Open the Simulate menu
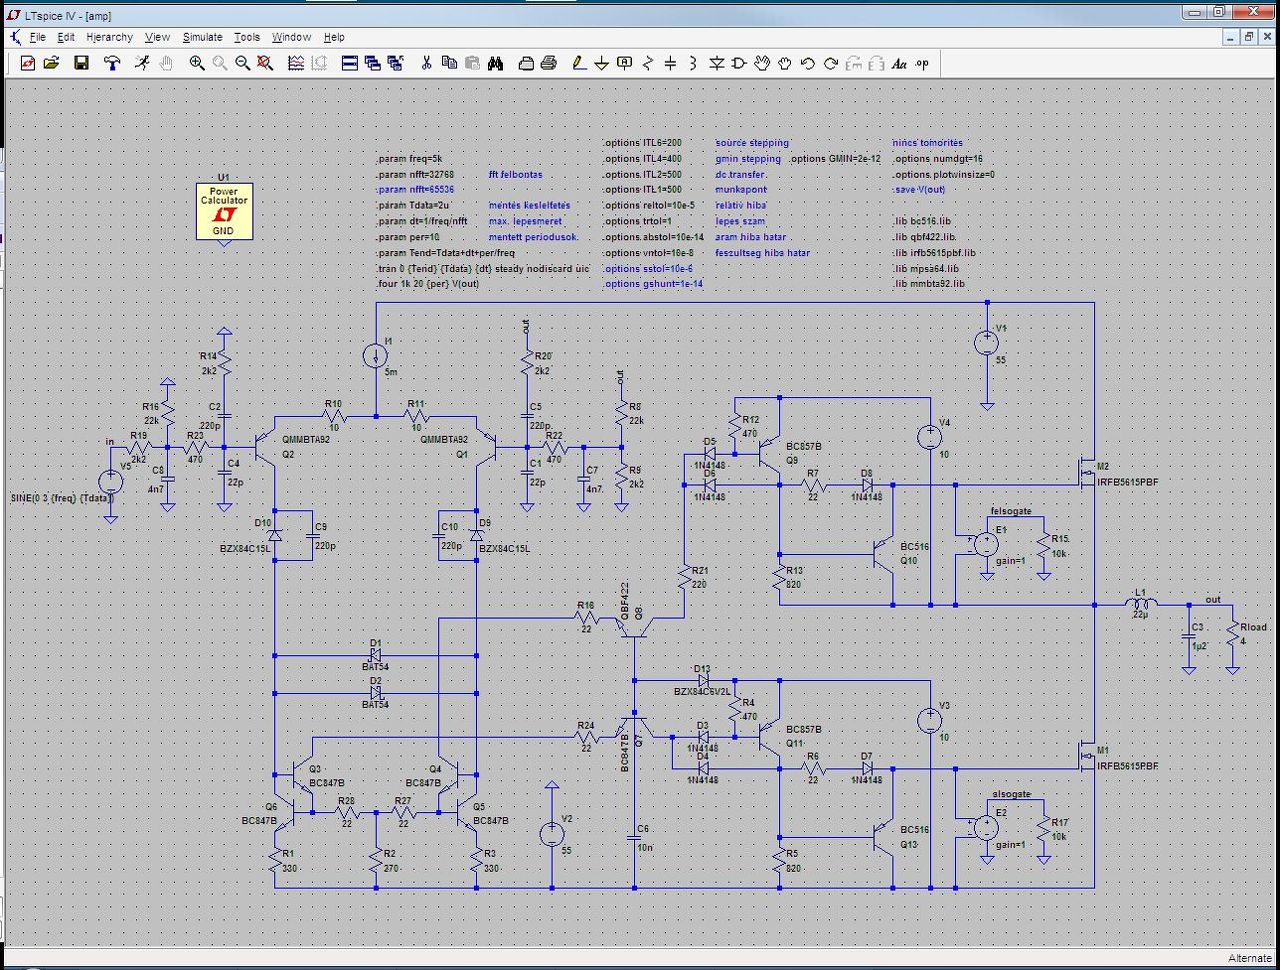This screenshot has height=970, width=1280. pyautogui.click(x=202, y=37)
